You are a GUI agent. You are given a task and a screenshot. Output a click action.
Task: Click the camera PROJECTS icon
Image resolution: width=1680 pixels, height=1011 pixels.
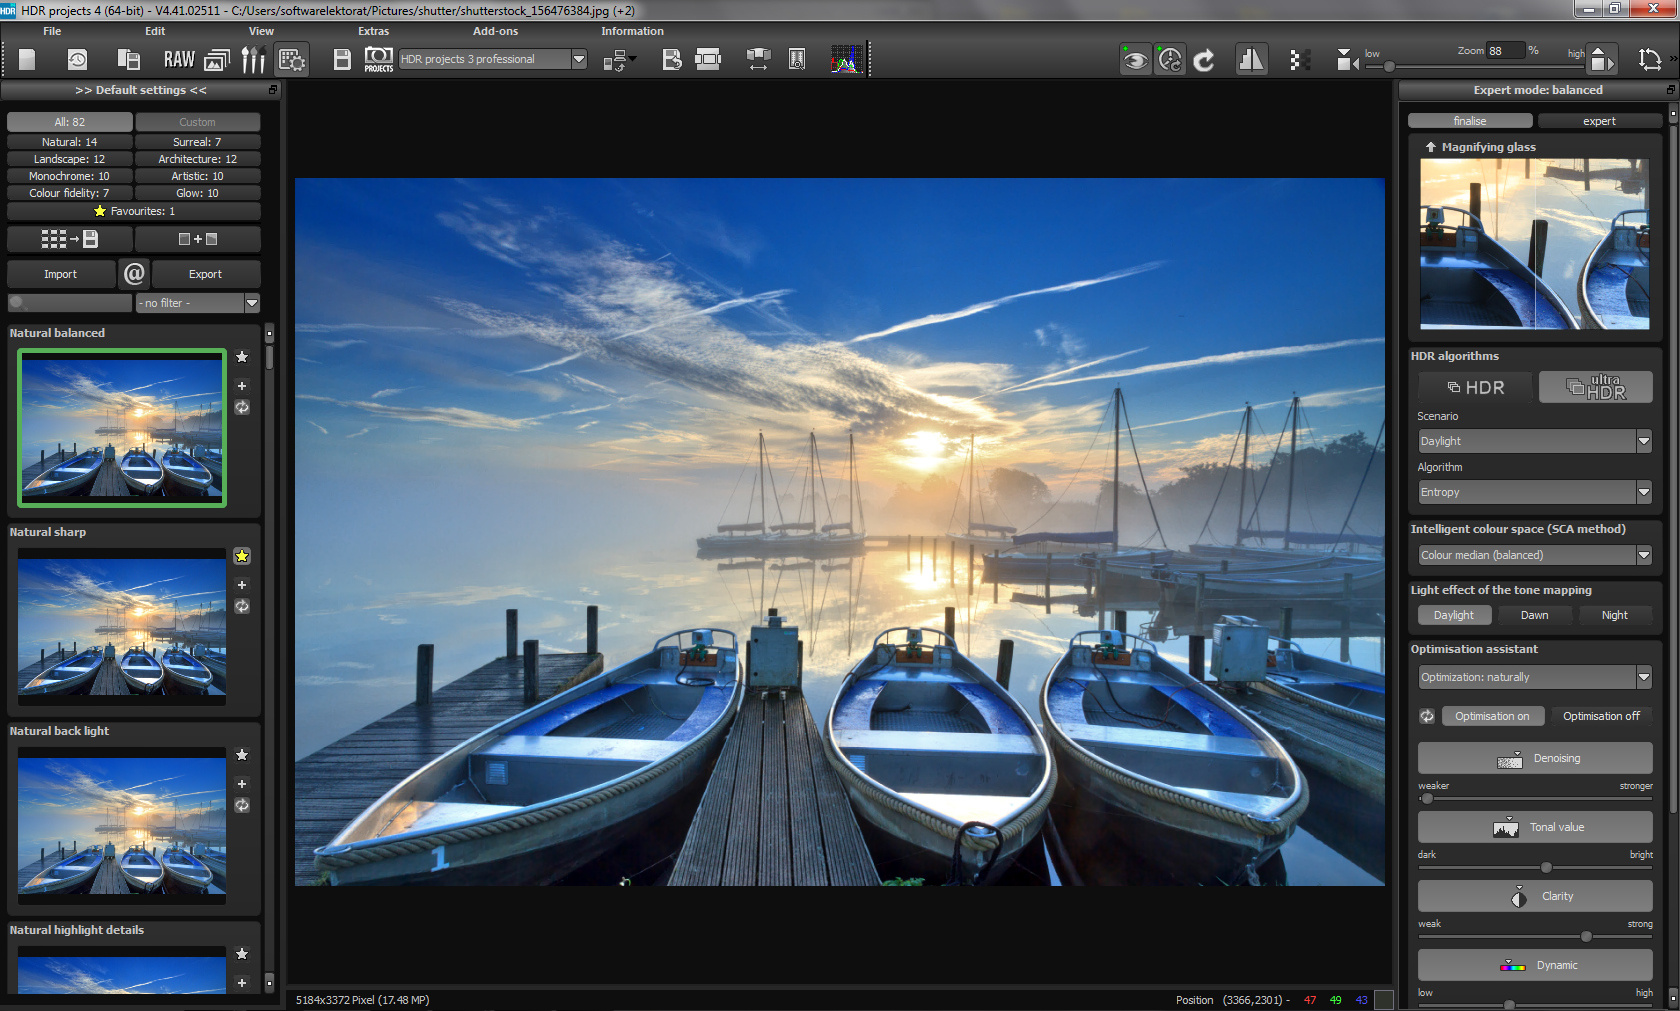click(x=379, y=60)
